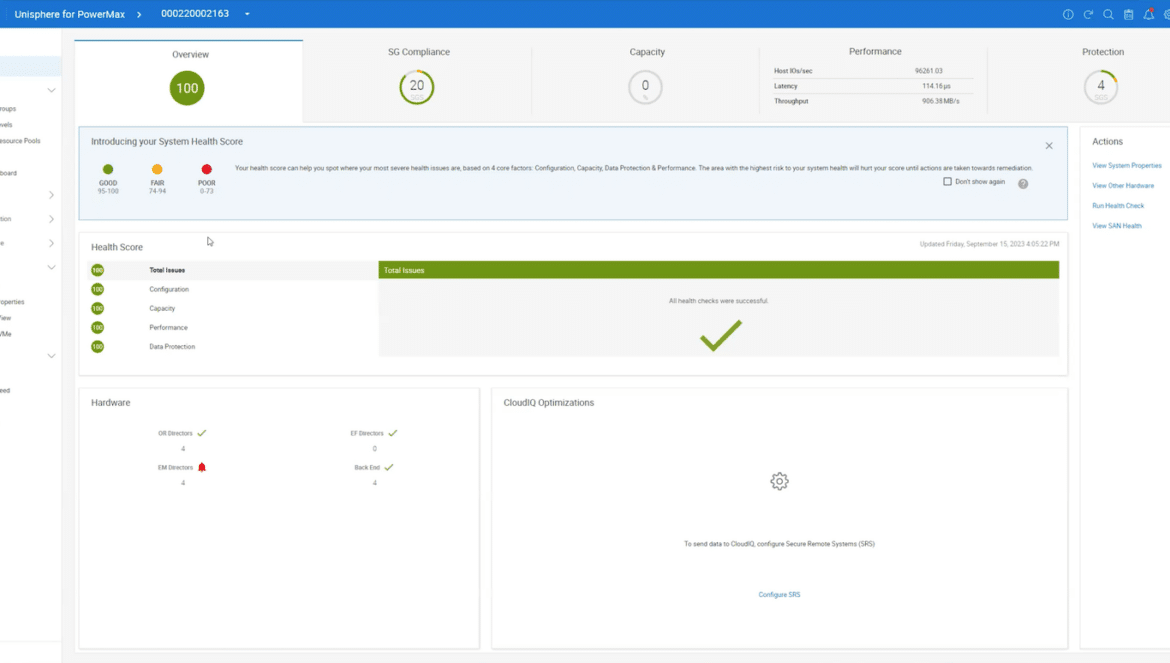This screenshot has height=663, width=1170.
Task: Collapse sidebar section above 'eed' item
Action: (51, 356)
